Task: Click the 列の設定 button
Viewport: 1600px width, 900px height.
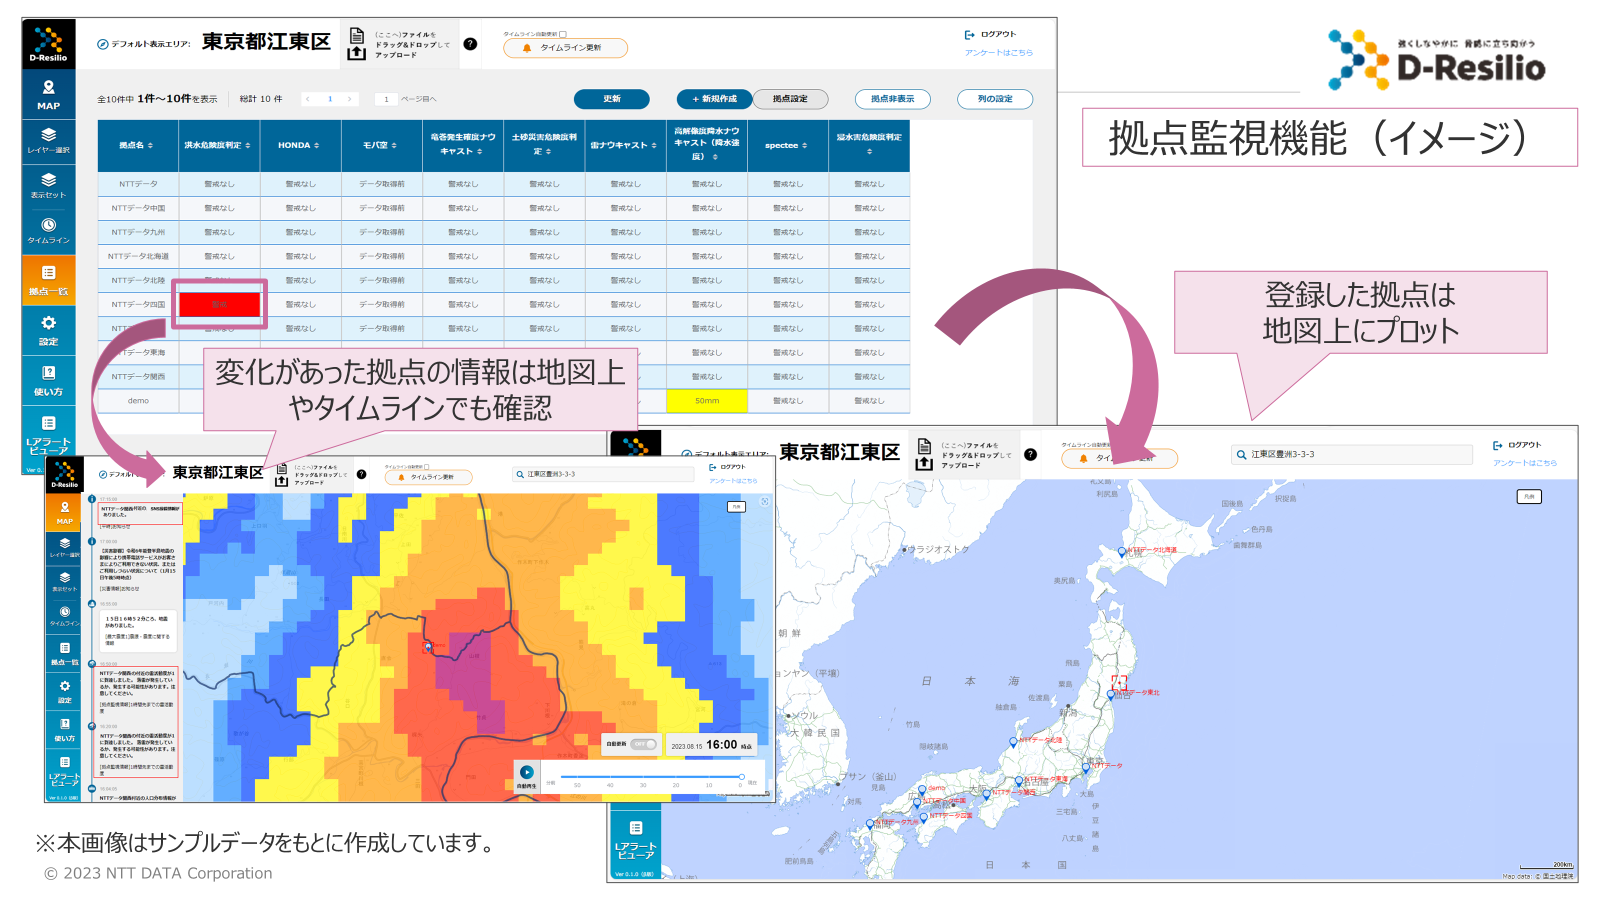Action: [x=995, y=99]
